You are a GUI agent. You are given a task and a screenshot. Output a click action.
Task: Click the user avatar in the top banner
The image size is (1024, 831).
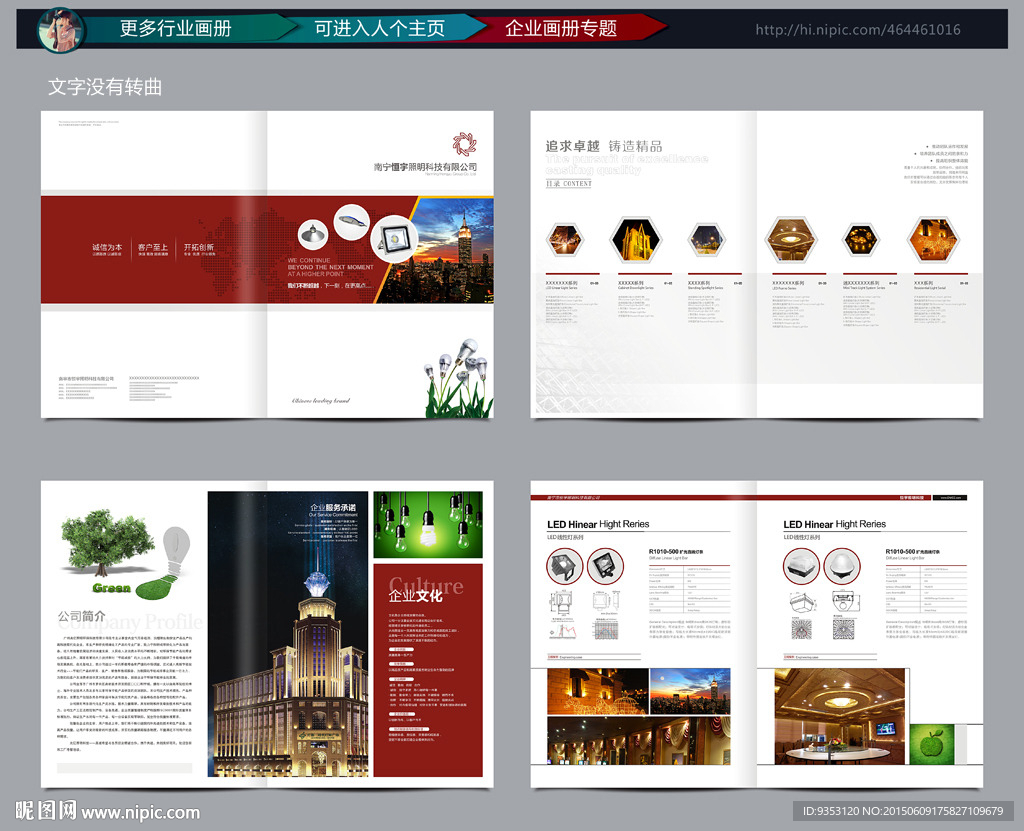pos(61,28)
